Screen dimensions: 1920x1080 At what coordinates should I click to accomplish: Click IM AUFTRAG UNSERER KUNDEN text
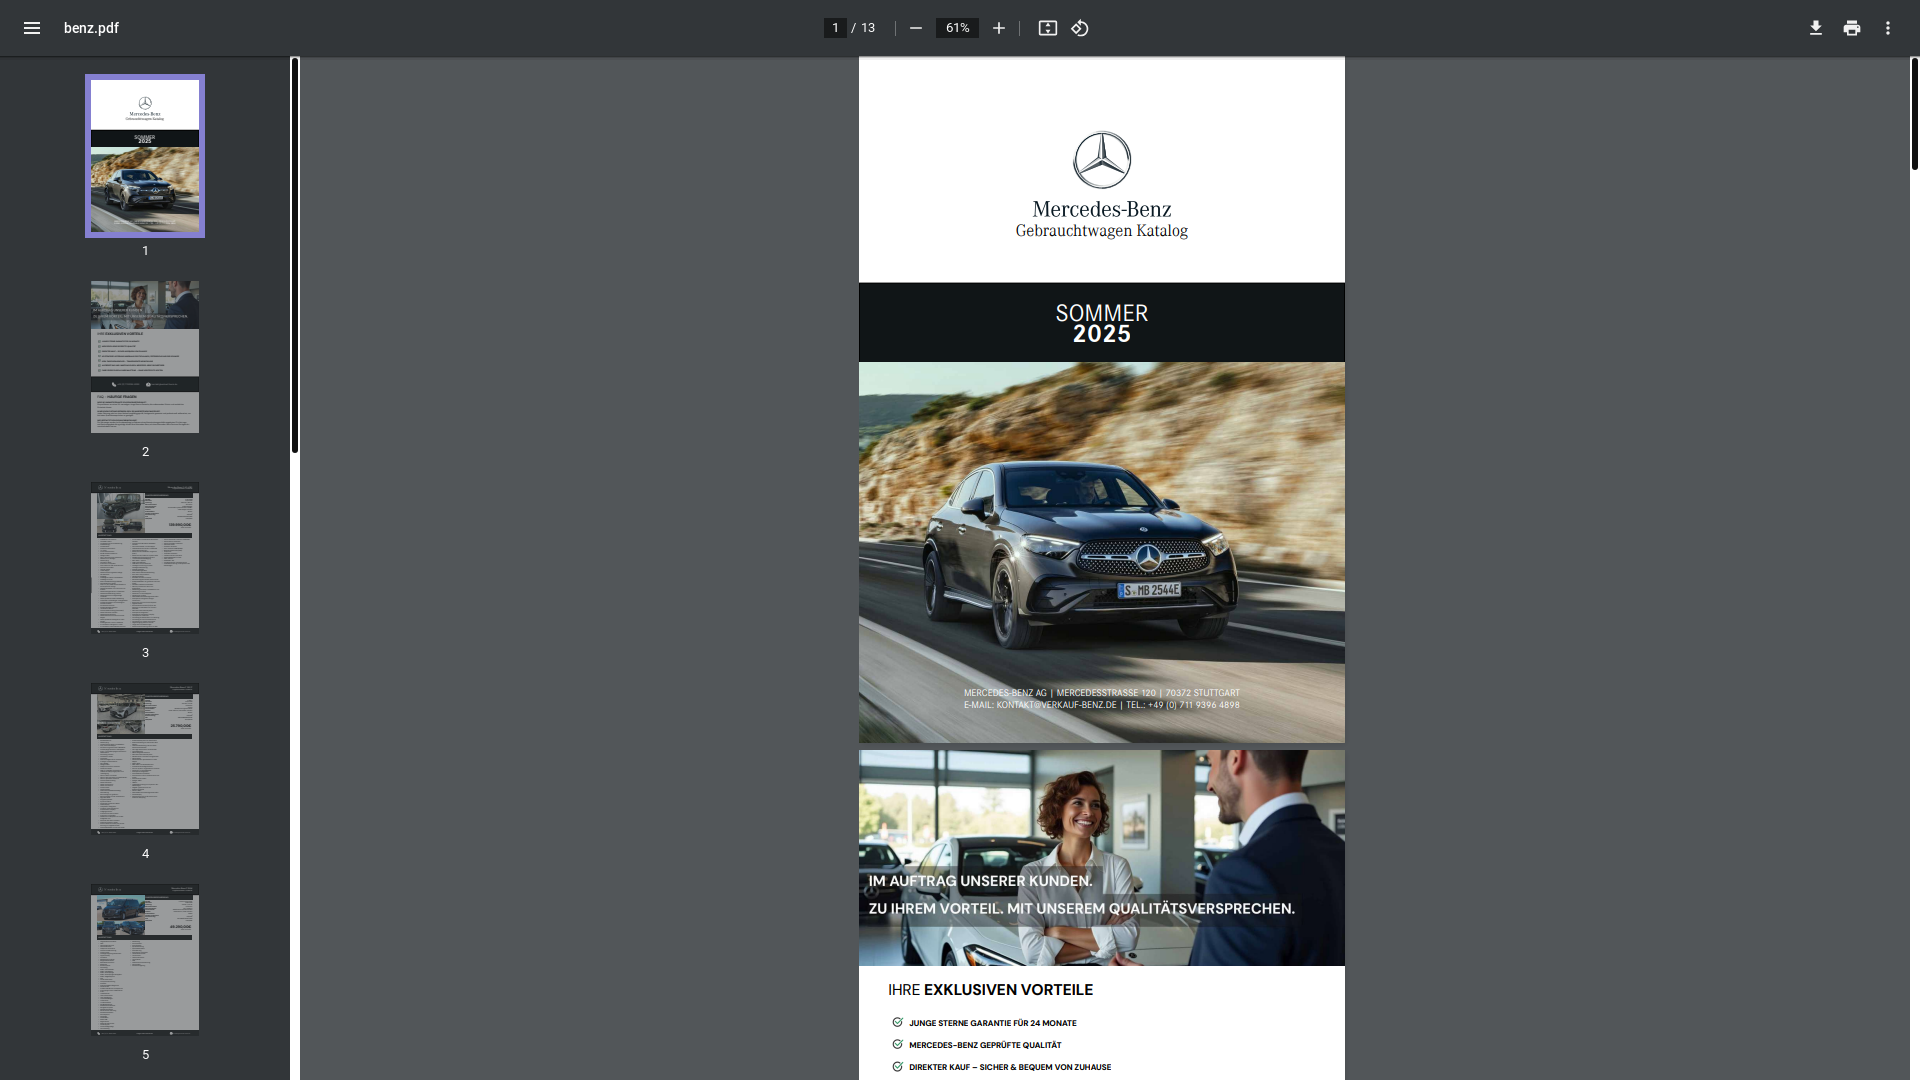[x=980, y=881]
